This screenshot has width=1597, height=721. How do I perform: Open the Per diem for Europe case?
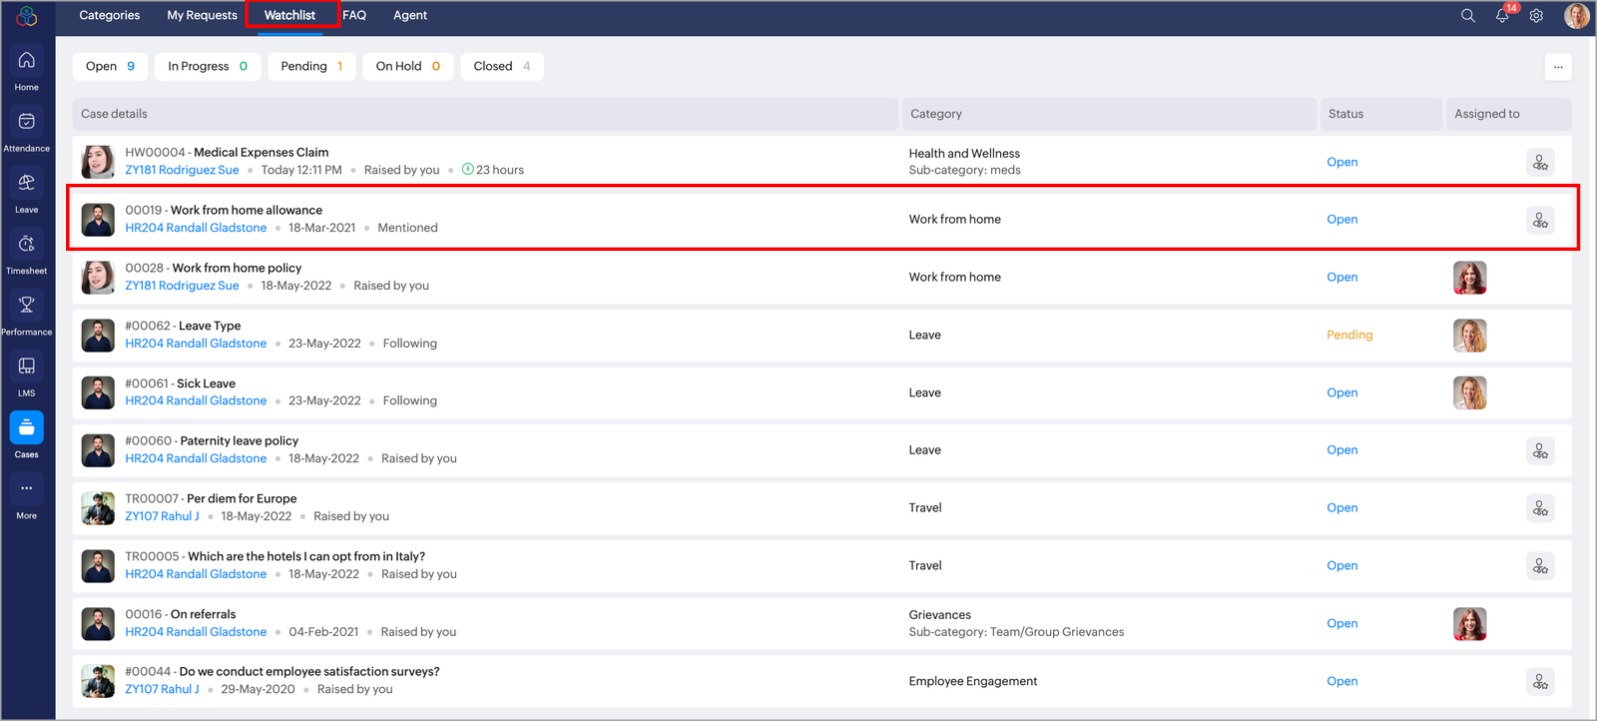(x=241, y=499)
